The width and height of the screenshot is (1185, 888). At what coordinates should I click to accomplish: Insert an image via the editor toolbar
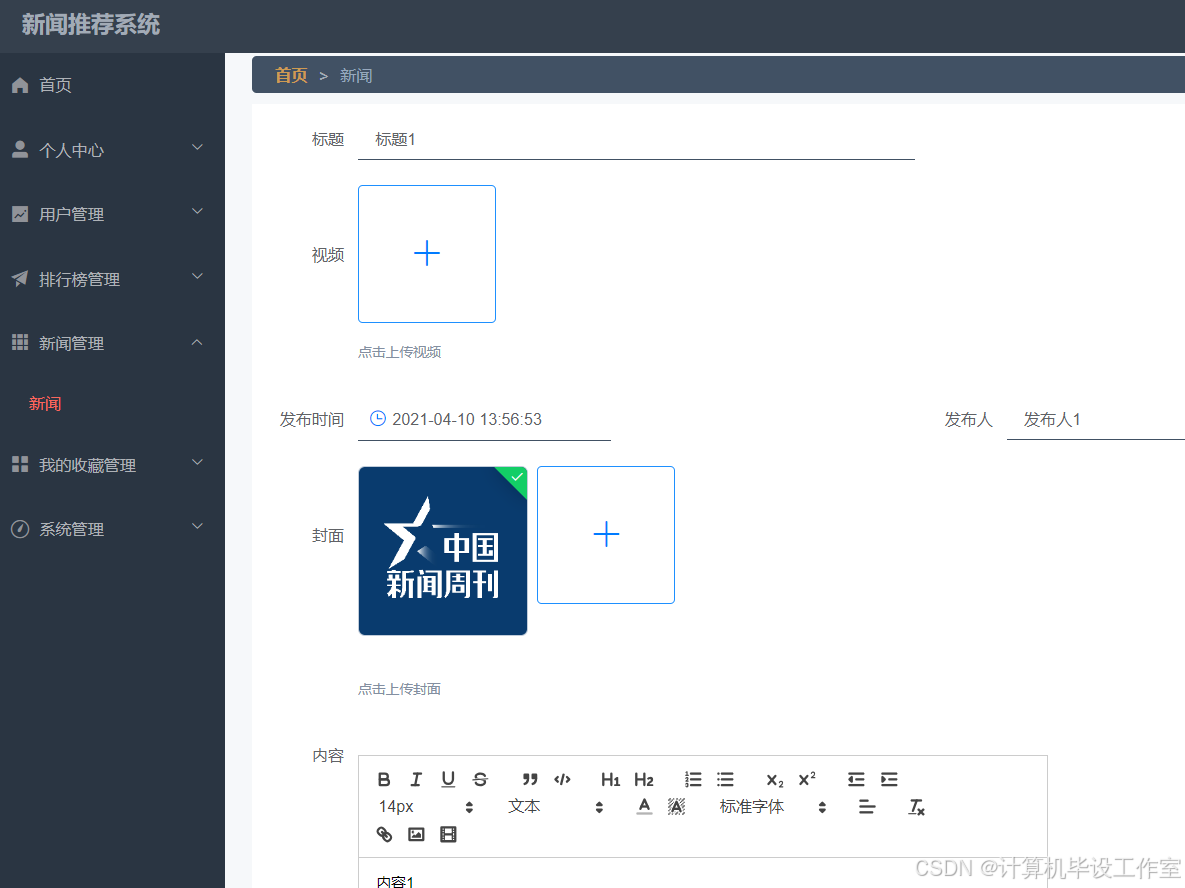pos(416,833)
